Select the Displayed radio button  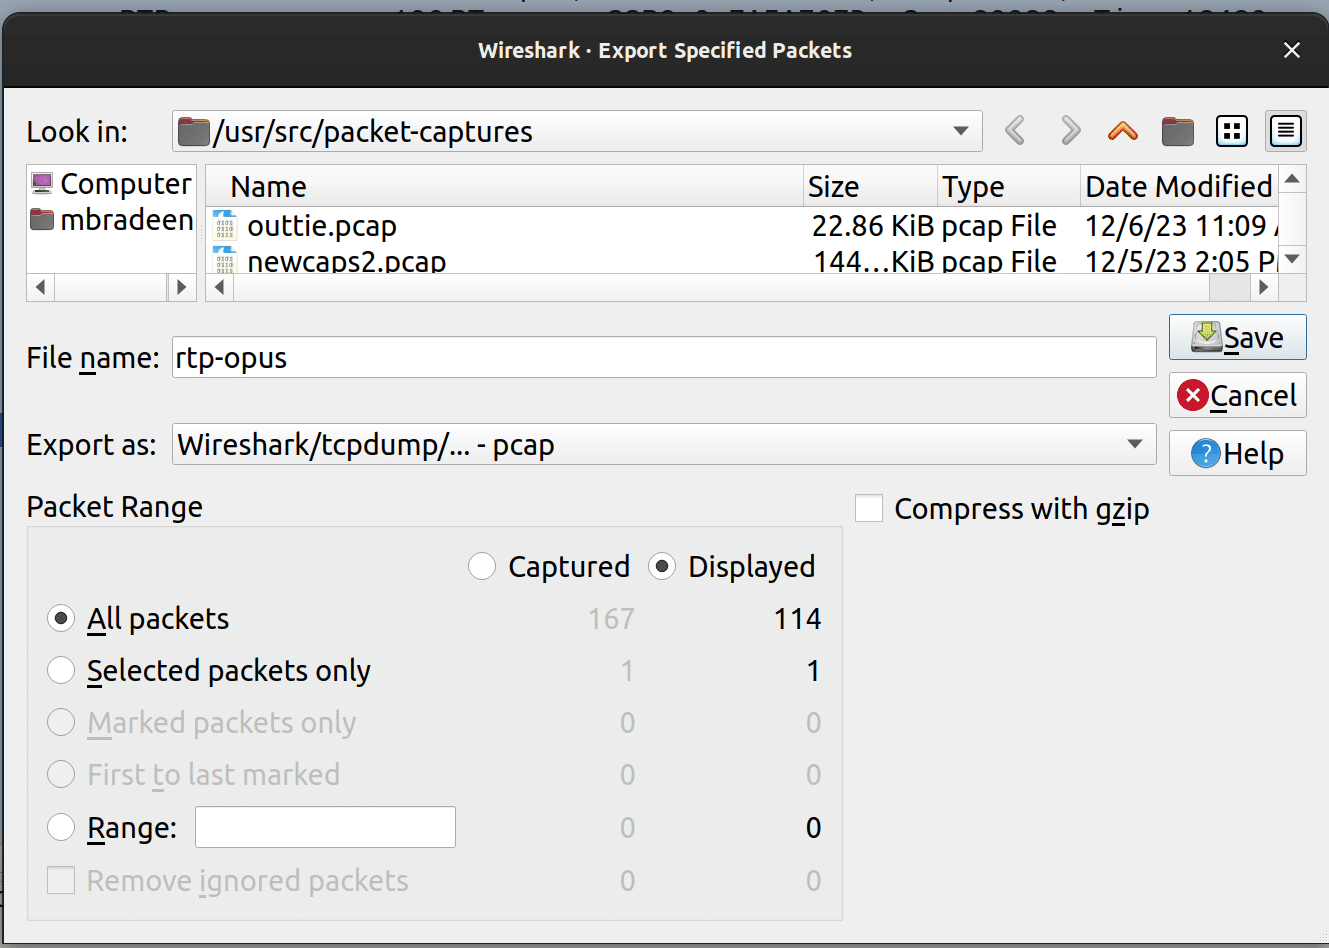click(x=662, y=567)
